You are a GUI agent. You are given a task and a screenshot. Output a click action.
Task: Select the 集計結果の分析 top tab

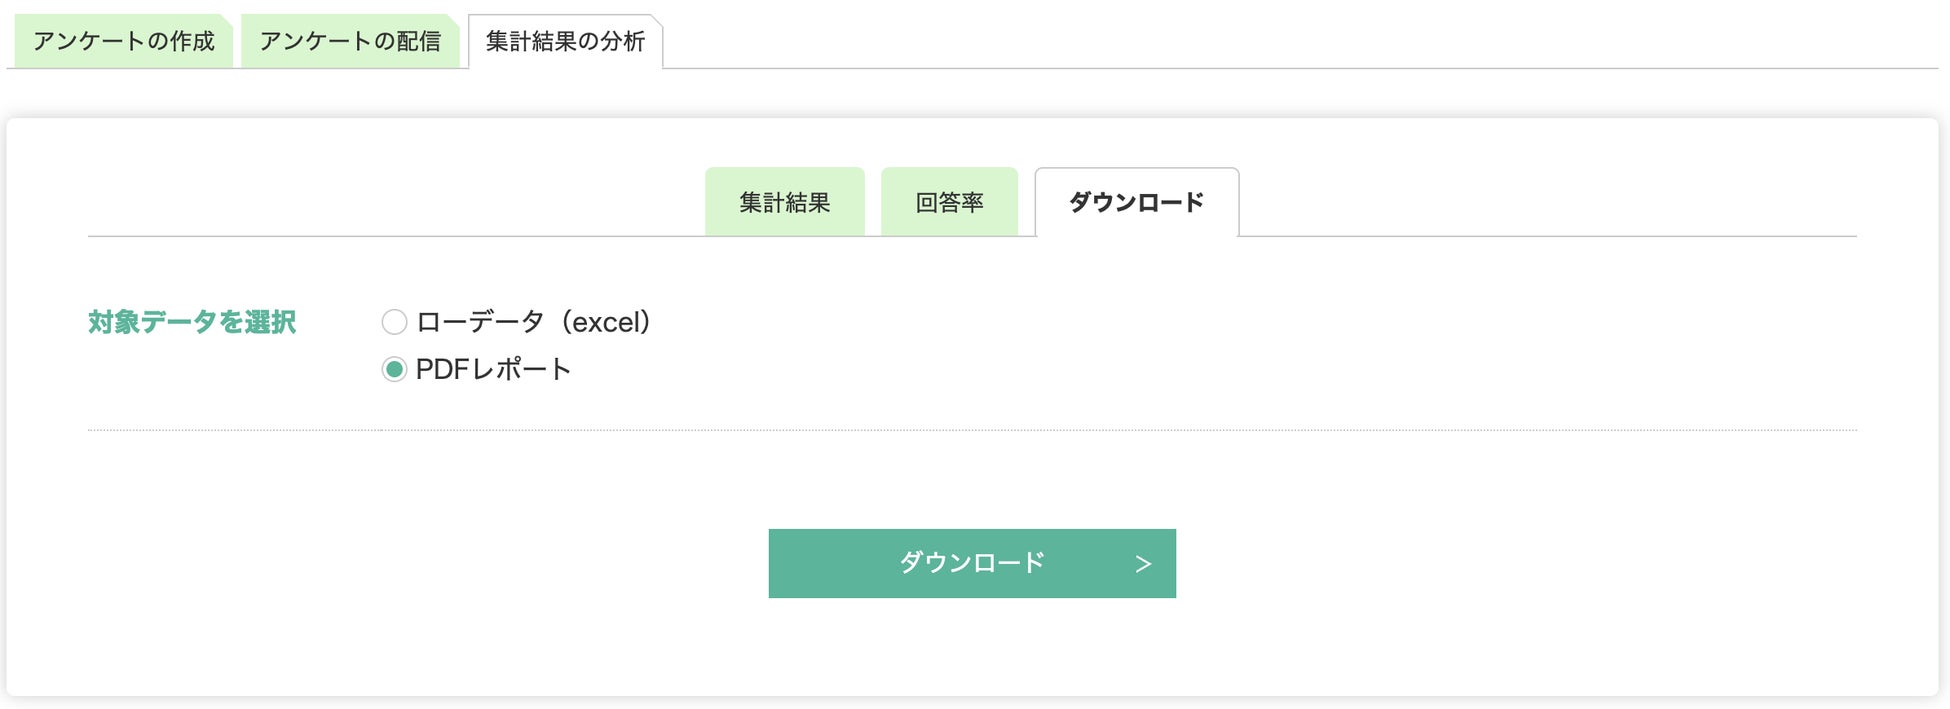565,41
